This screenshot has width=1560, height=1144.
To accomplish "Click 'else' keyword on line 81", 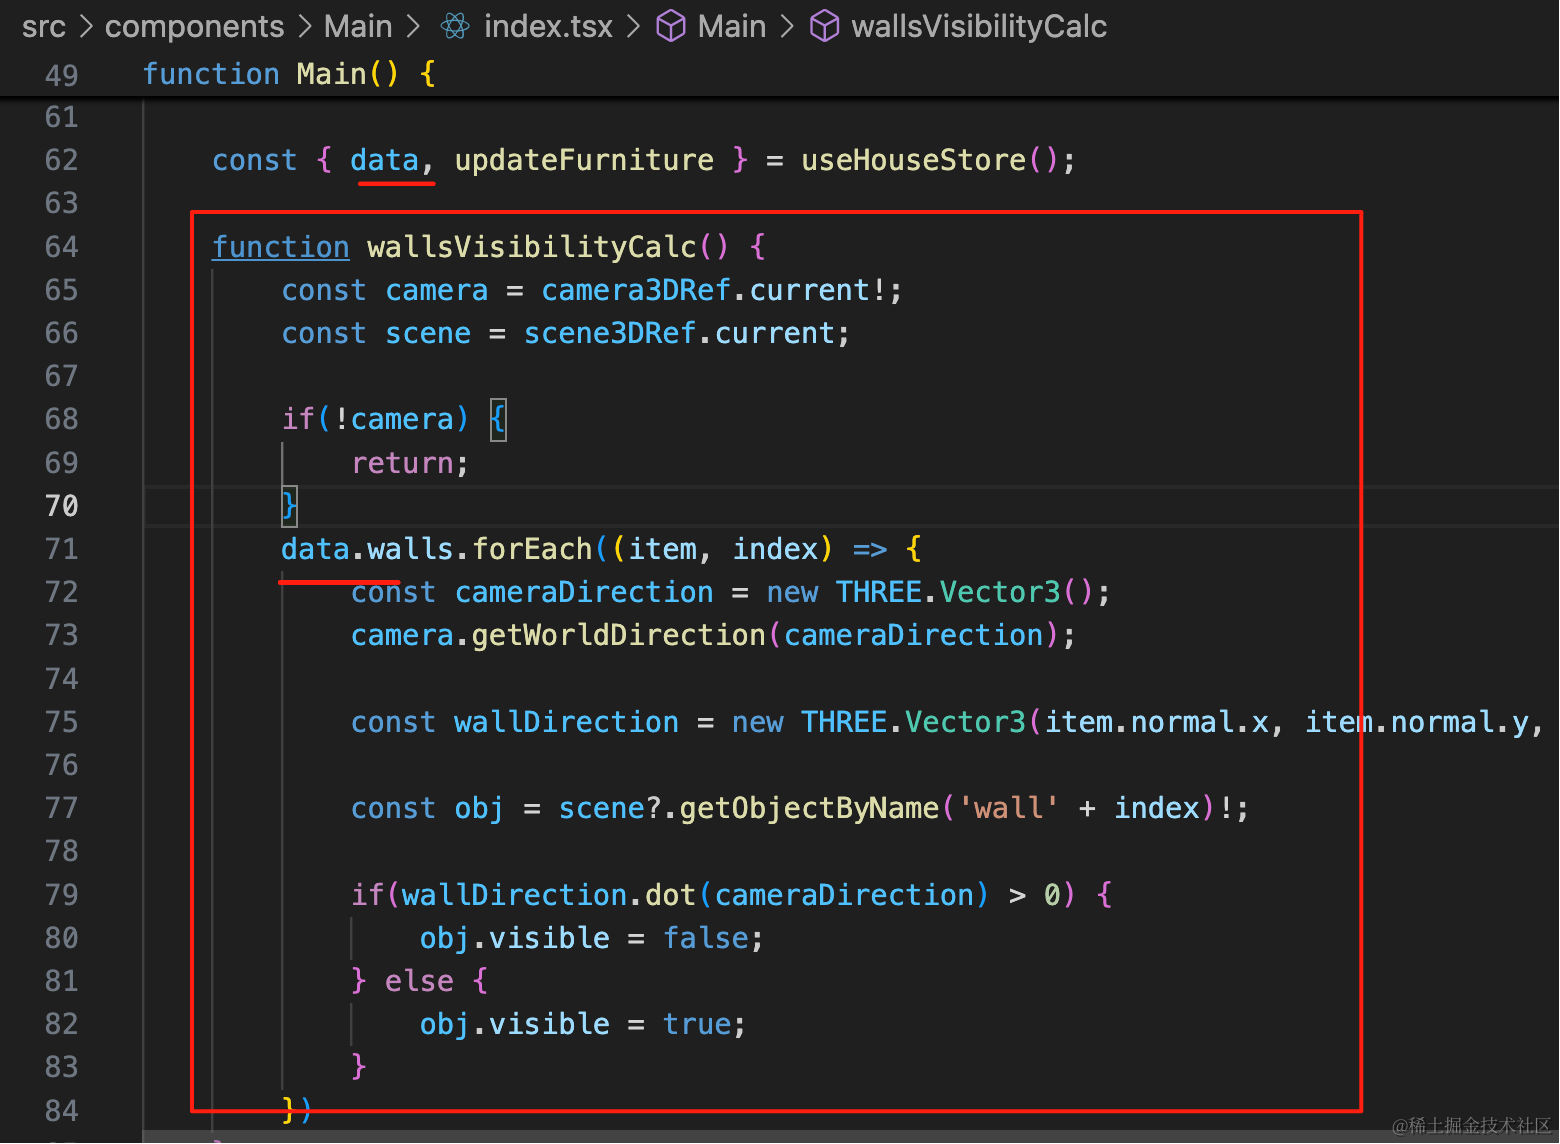I will (x=419, y=981).
